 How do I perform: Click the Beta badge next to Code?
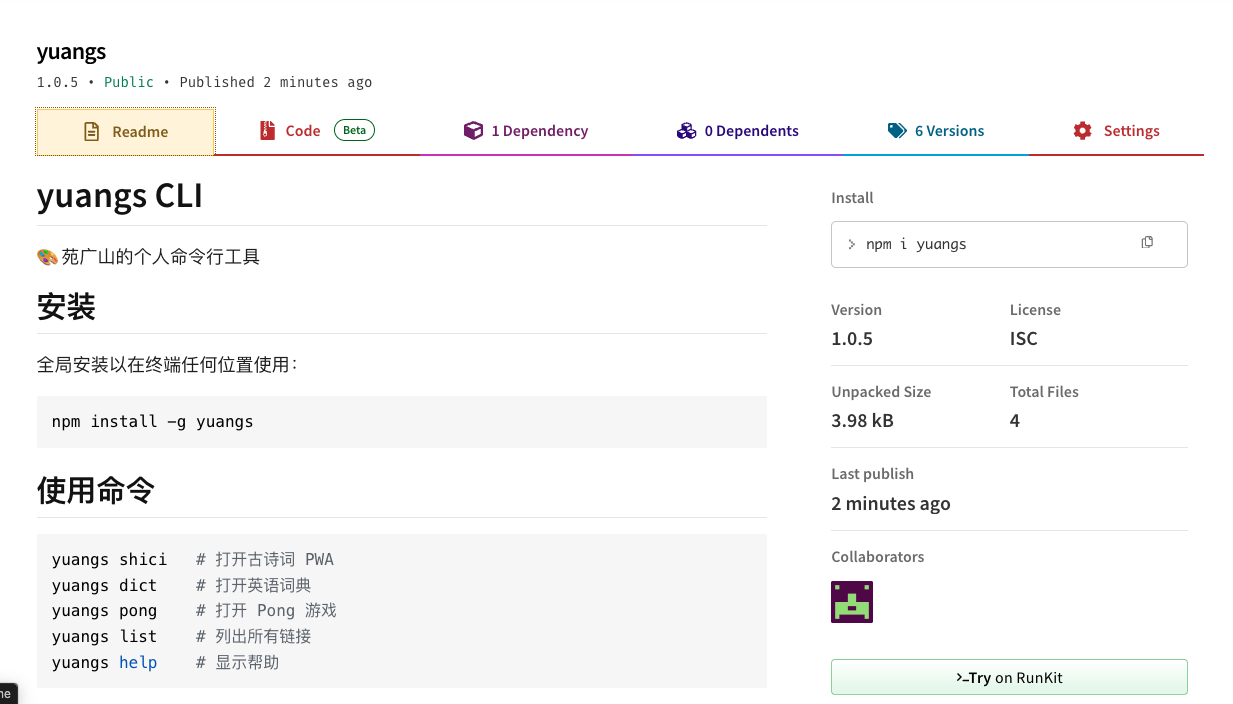tap(354, 130)
